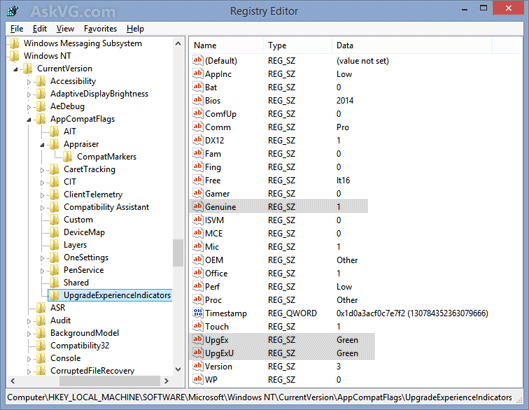Click the Registry Editor app icon in title bar
Viewport: 529px width, 410px height.
pos(13,10)
